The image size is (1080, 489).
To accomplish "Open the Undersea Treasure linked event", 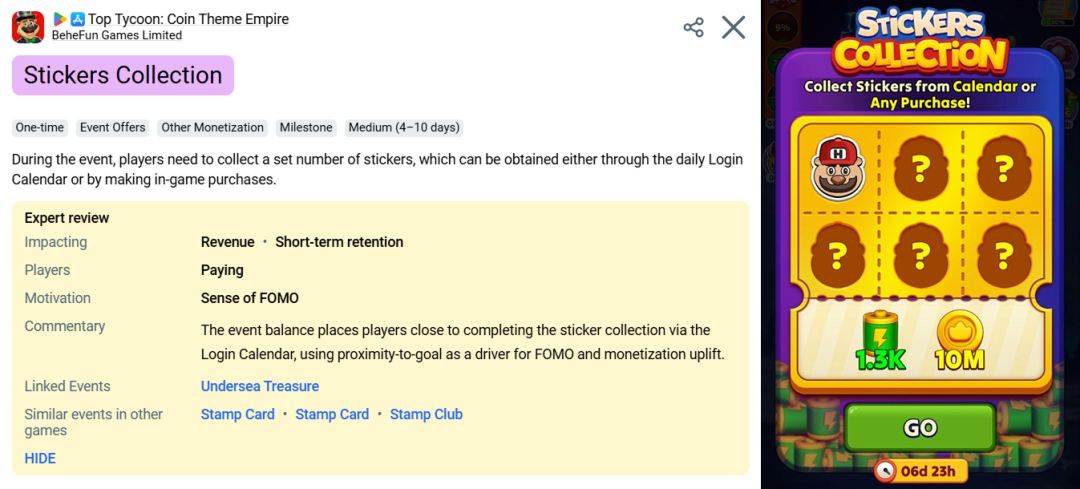I will click(260, 386).
